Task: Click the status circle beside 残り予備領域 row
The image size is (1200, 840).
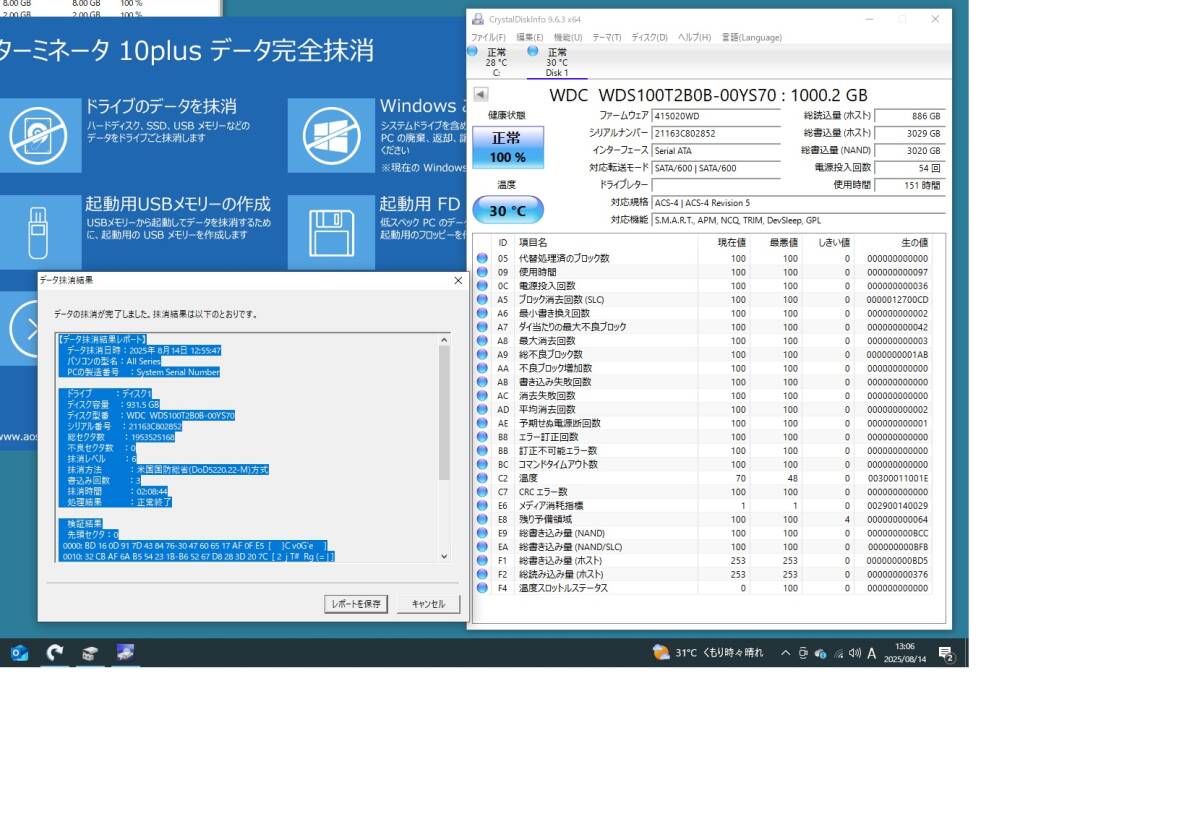Action: pos(482,520)
